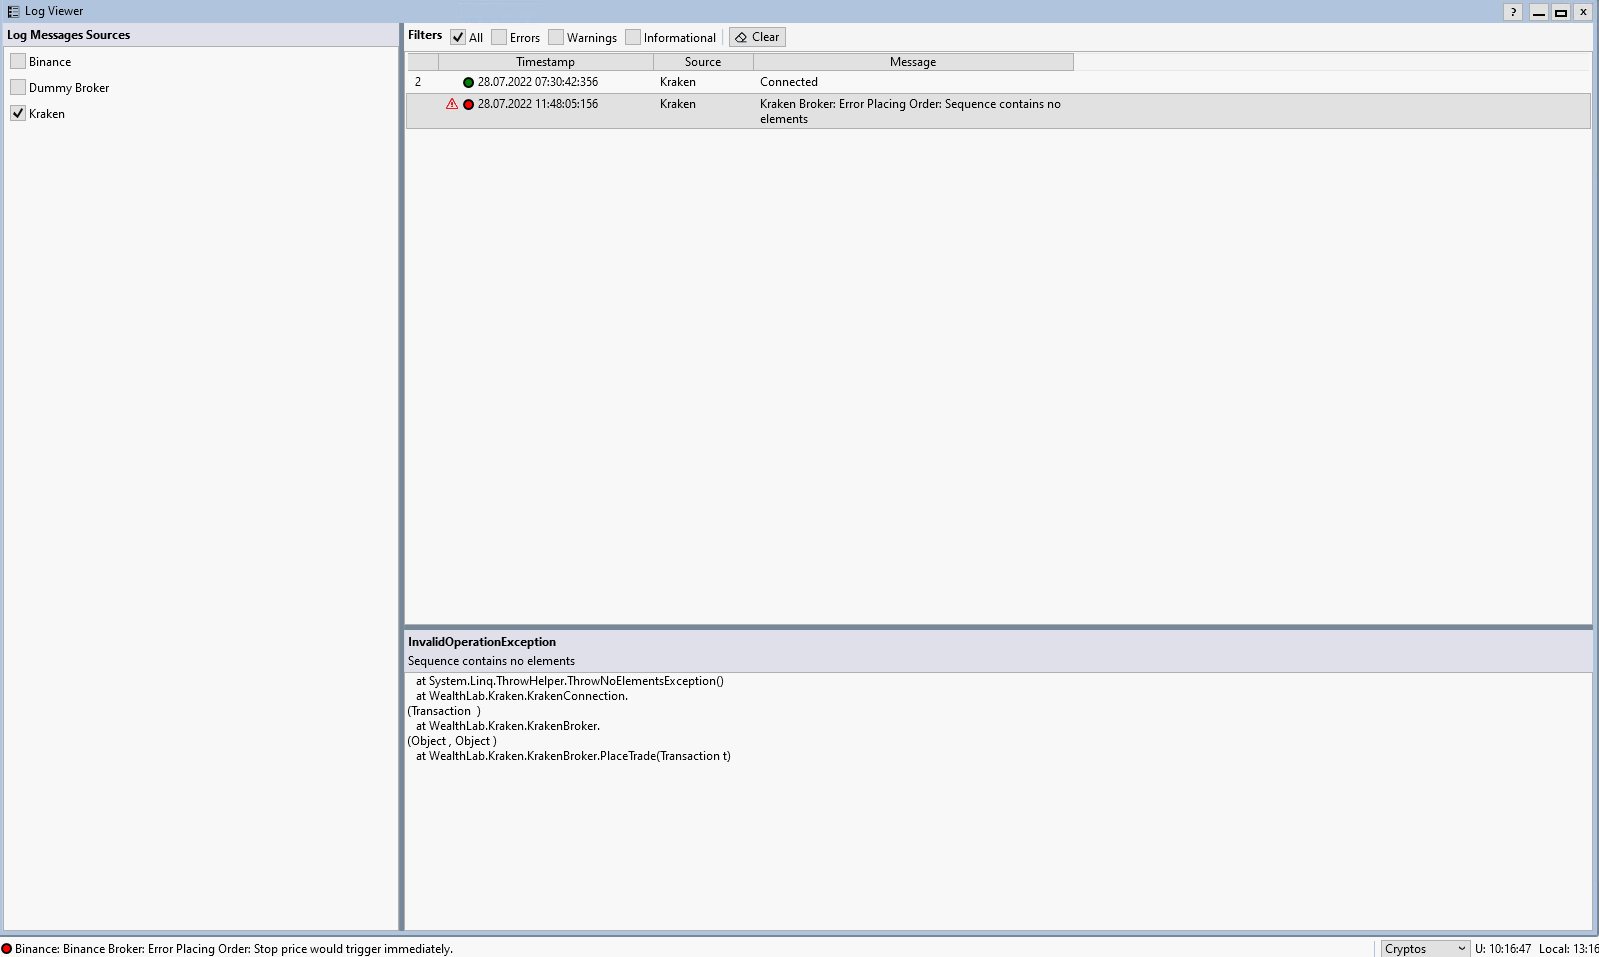
Task: Select the Kraken Connected log row
Action: tap(788, 82)
